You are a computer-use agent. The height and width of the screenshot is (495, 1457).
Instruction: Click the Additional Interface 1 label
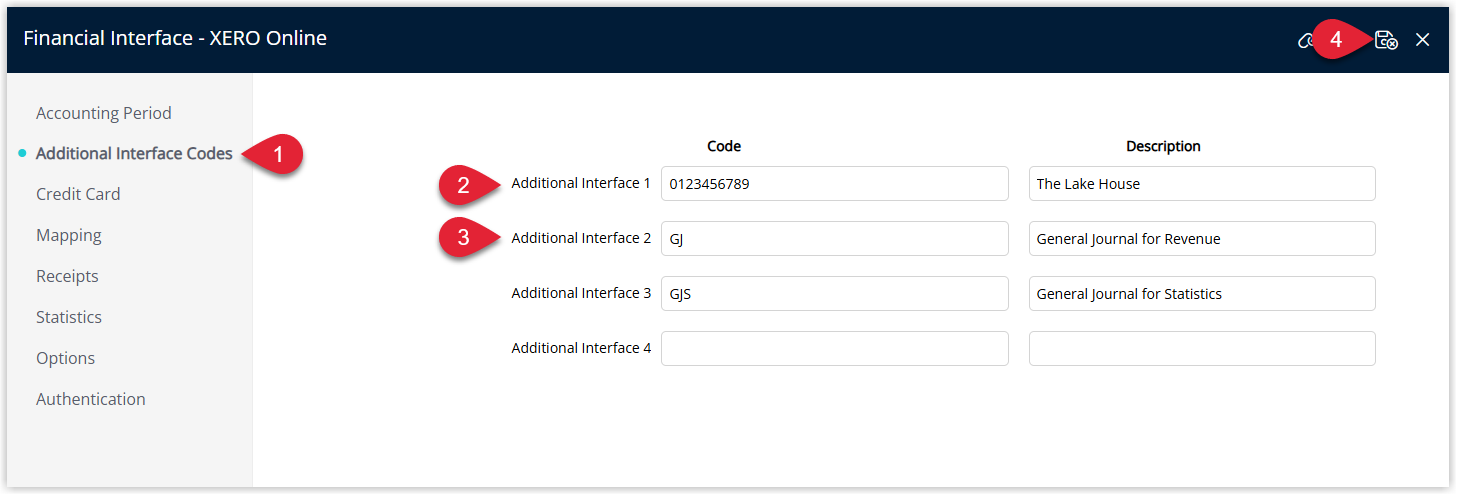click(581, 183)
